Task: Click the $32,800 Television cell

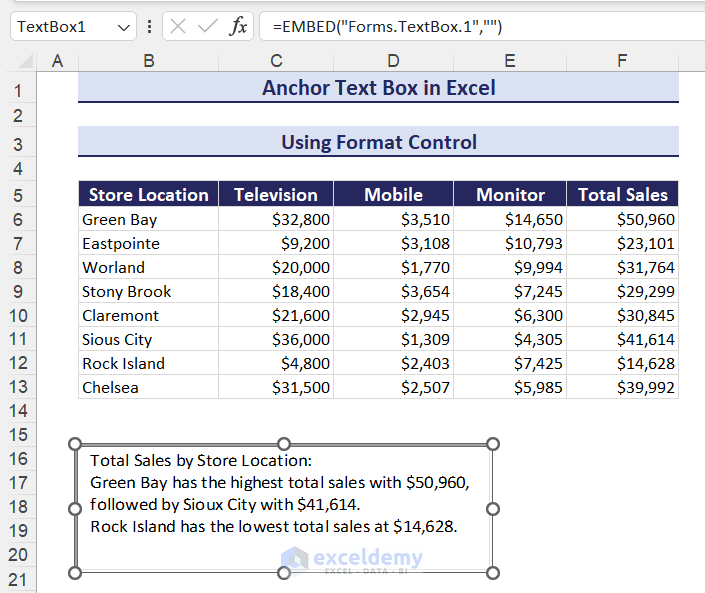Action: [x=276, y=219]
